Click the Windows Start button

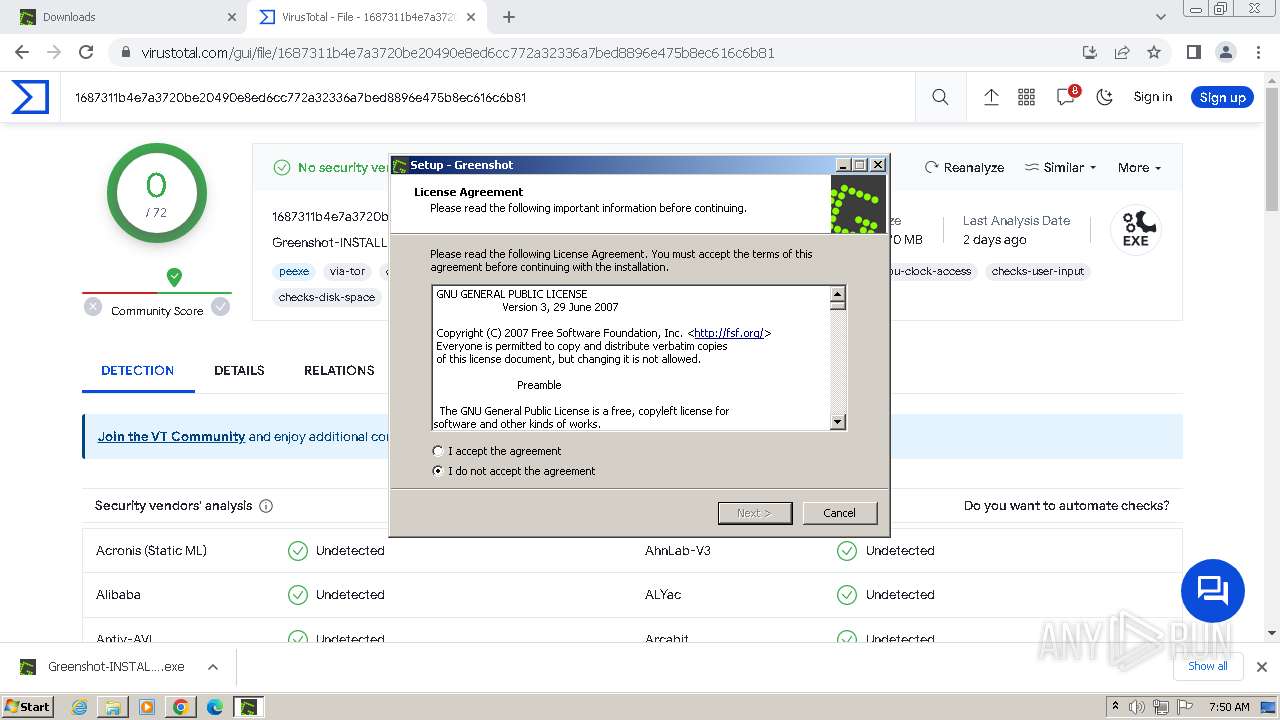tap(28, 707)
